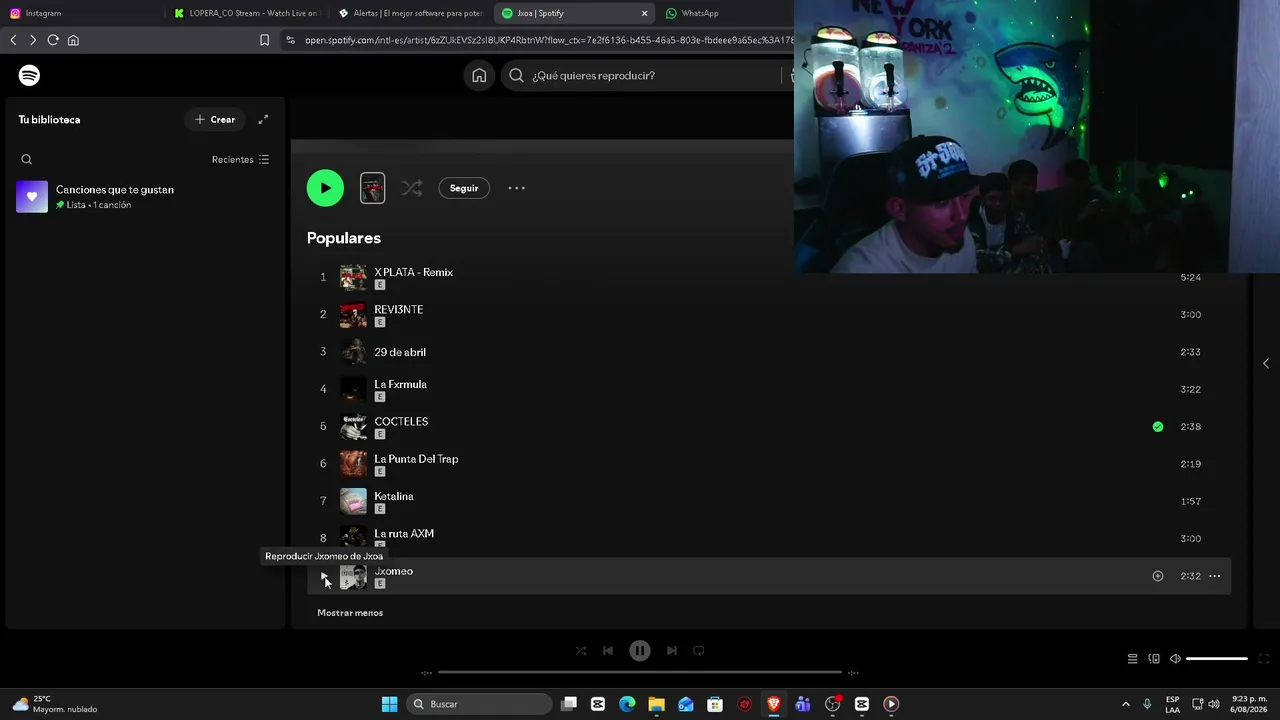This screenshot has width=1280, height=720.
Task: Open the Windows Start menu
Action: (x=389, y=704)
